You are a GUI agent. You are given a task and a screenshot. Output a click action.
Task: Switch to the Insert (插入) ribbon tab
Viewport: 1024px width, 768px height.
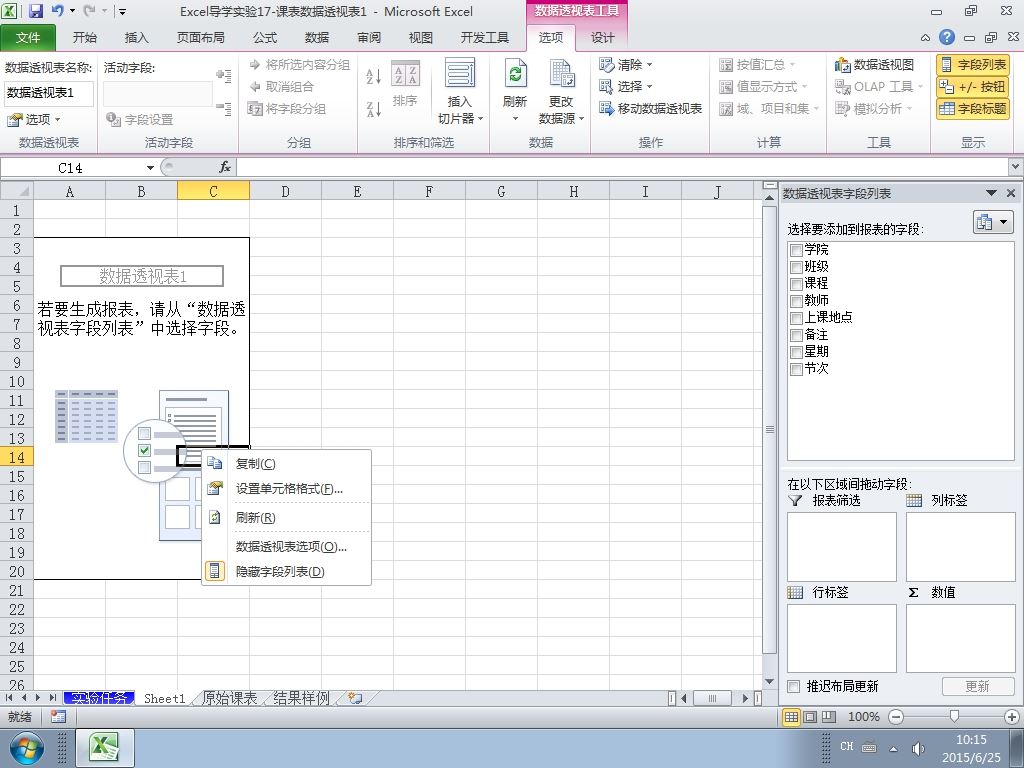(x=136, y=37)
